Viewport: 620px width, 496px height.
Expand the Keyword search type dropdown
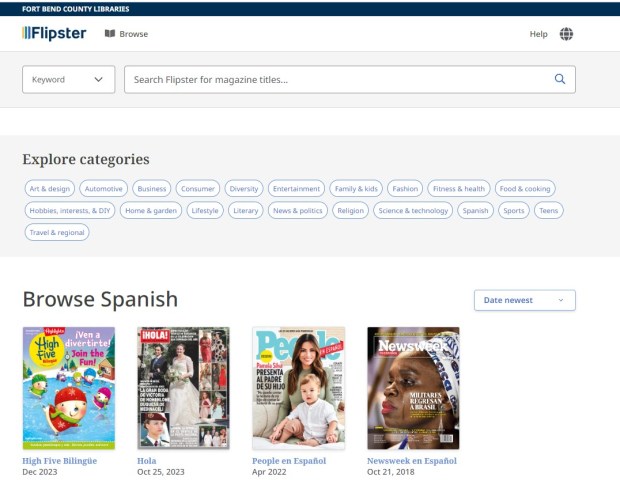click(x=68, y=79)
